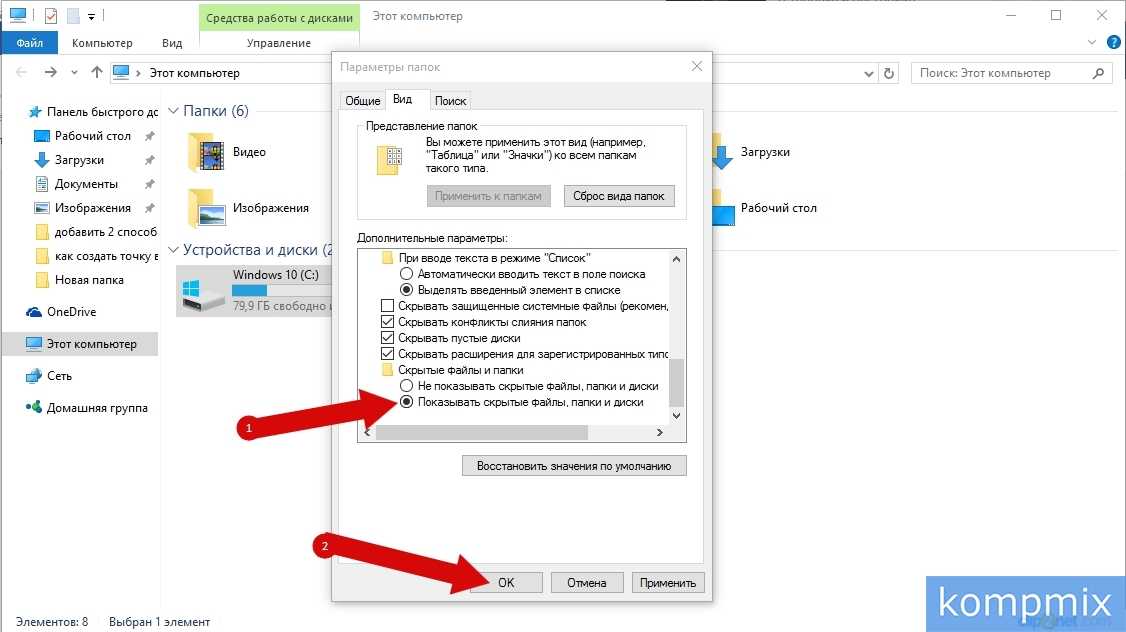The width and height of the screenshot is (1126, 632).
Task: Click the search magnifier icon
Action: (x=1098, y=73)
